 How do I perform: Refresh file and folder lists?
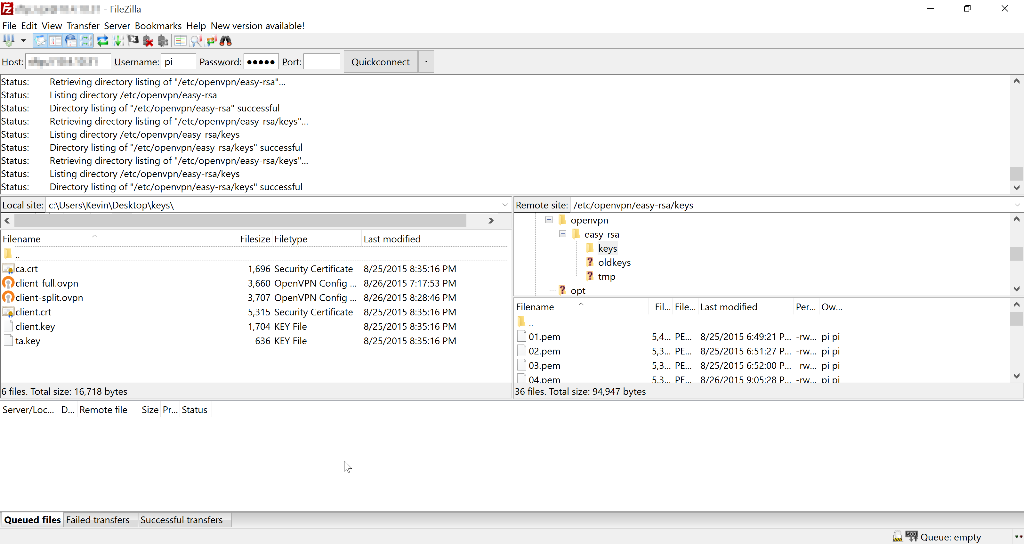pyautogui.click(x=103, y=40)
